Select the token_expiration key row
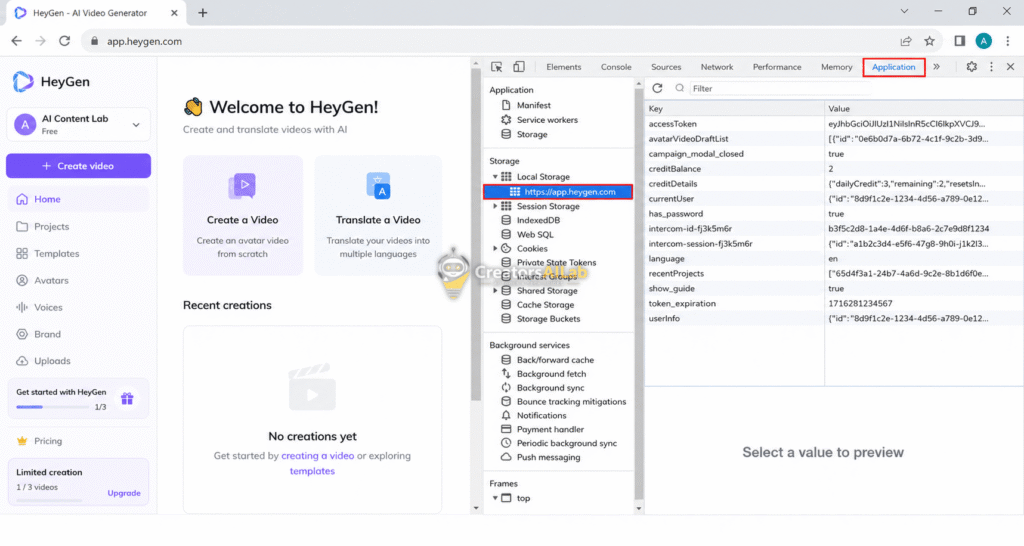 click(x=834, y=304)
